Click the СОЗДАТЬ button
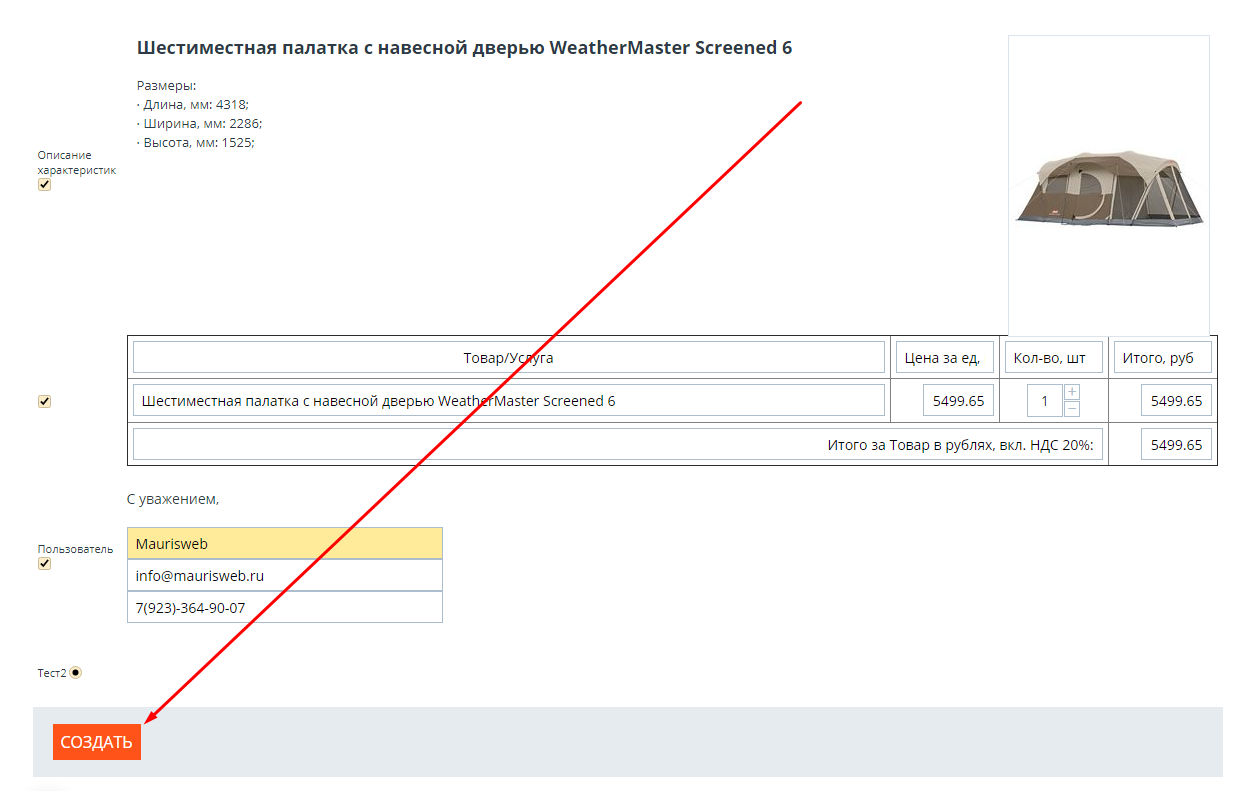 tap(96, 741)
